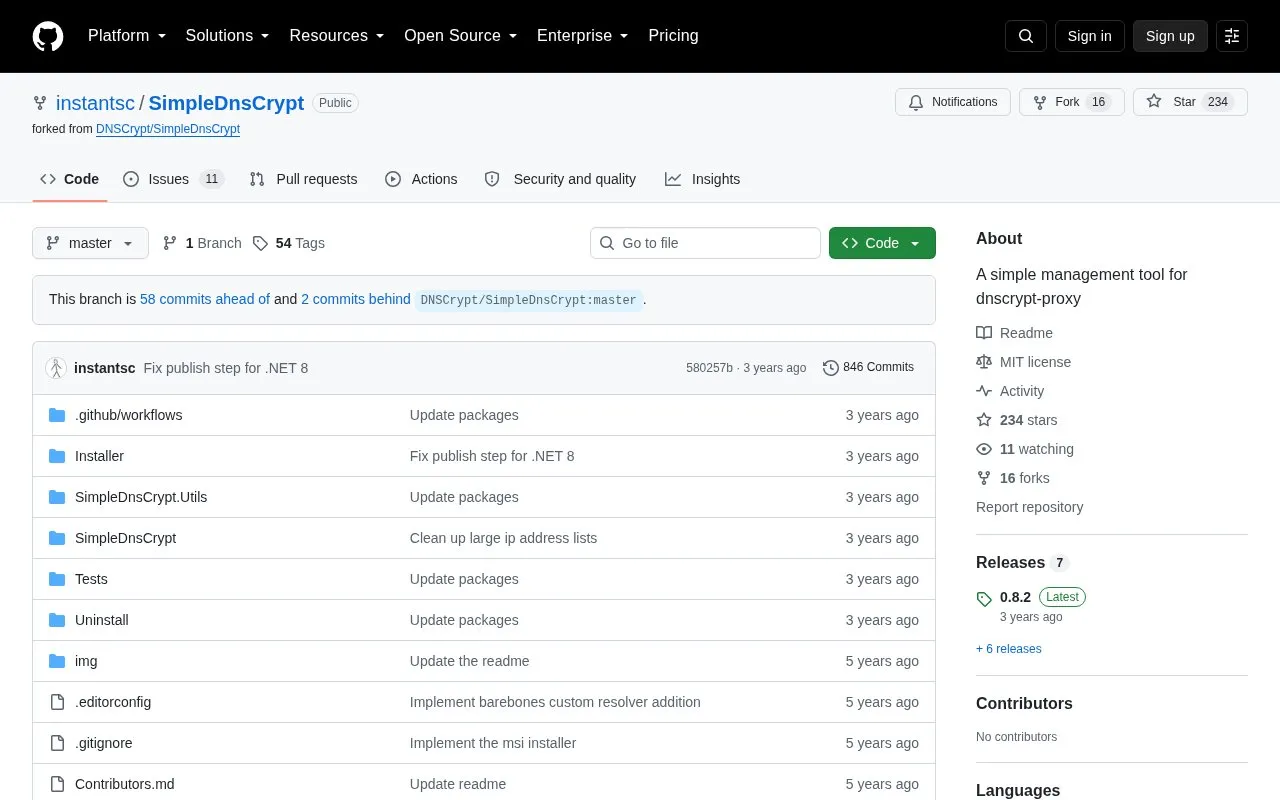
Task: Expand the Enterprise menu
Action: (583, 36)
